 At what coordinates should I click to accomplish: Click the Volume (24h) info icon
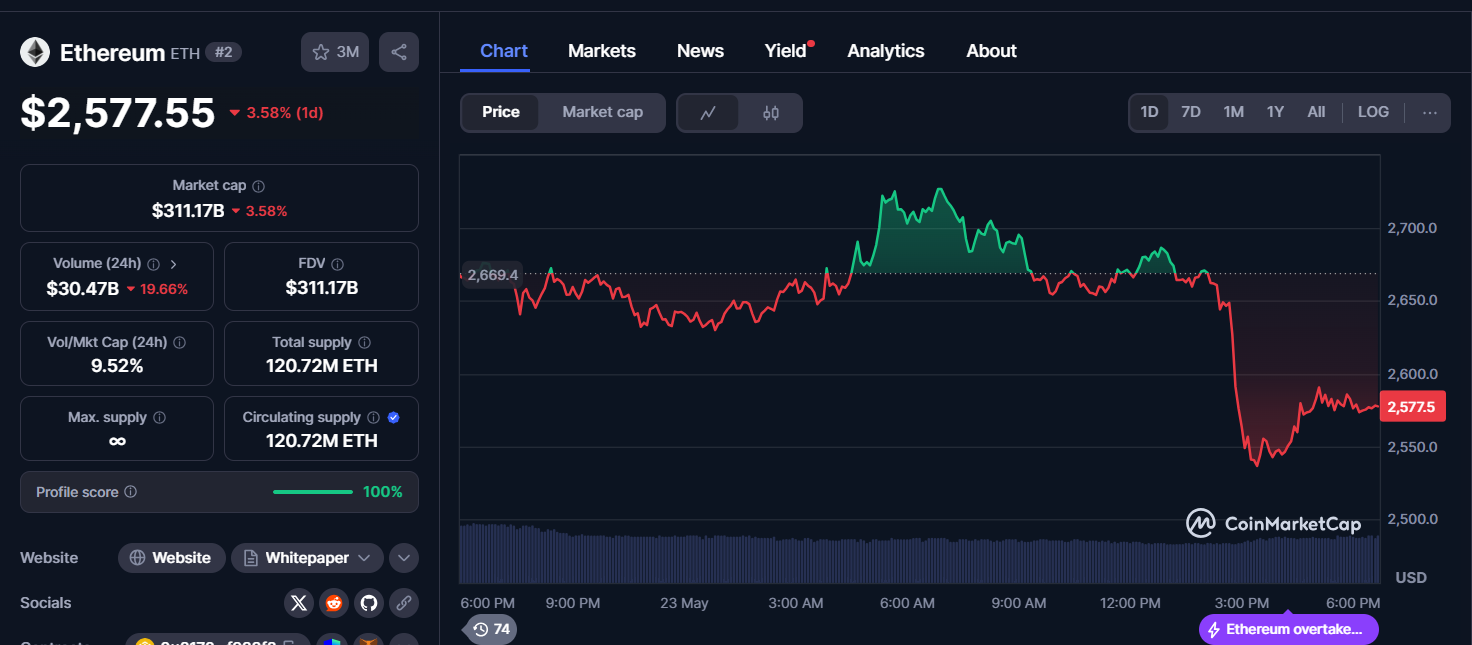tap(153, 264)
